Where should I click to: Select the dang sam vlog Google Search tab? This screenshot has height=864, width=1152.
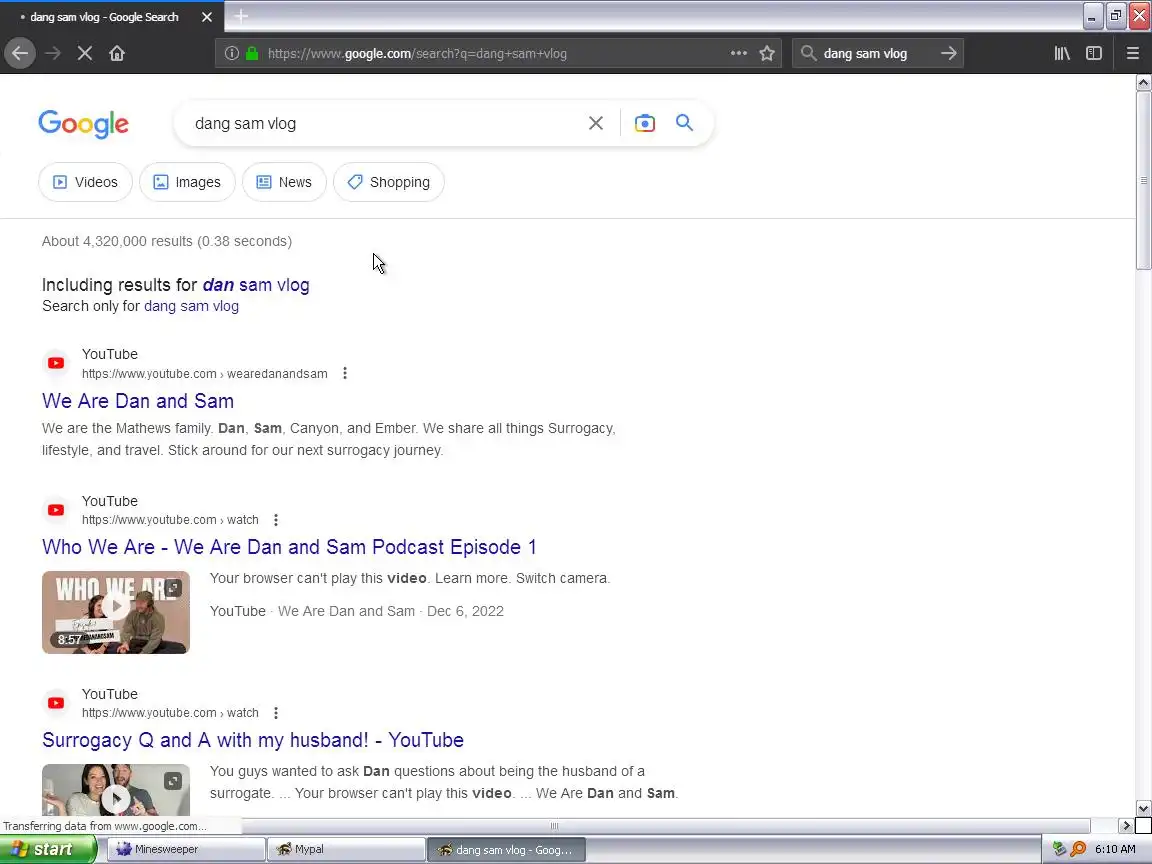(104, 16)
